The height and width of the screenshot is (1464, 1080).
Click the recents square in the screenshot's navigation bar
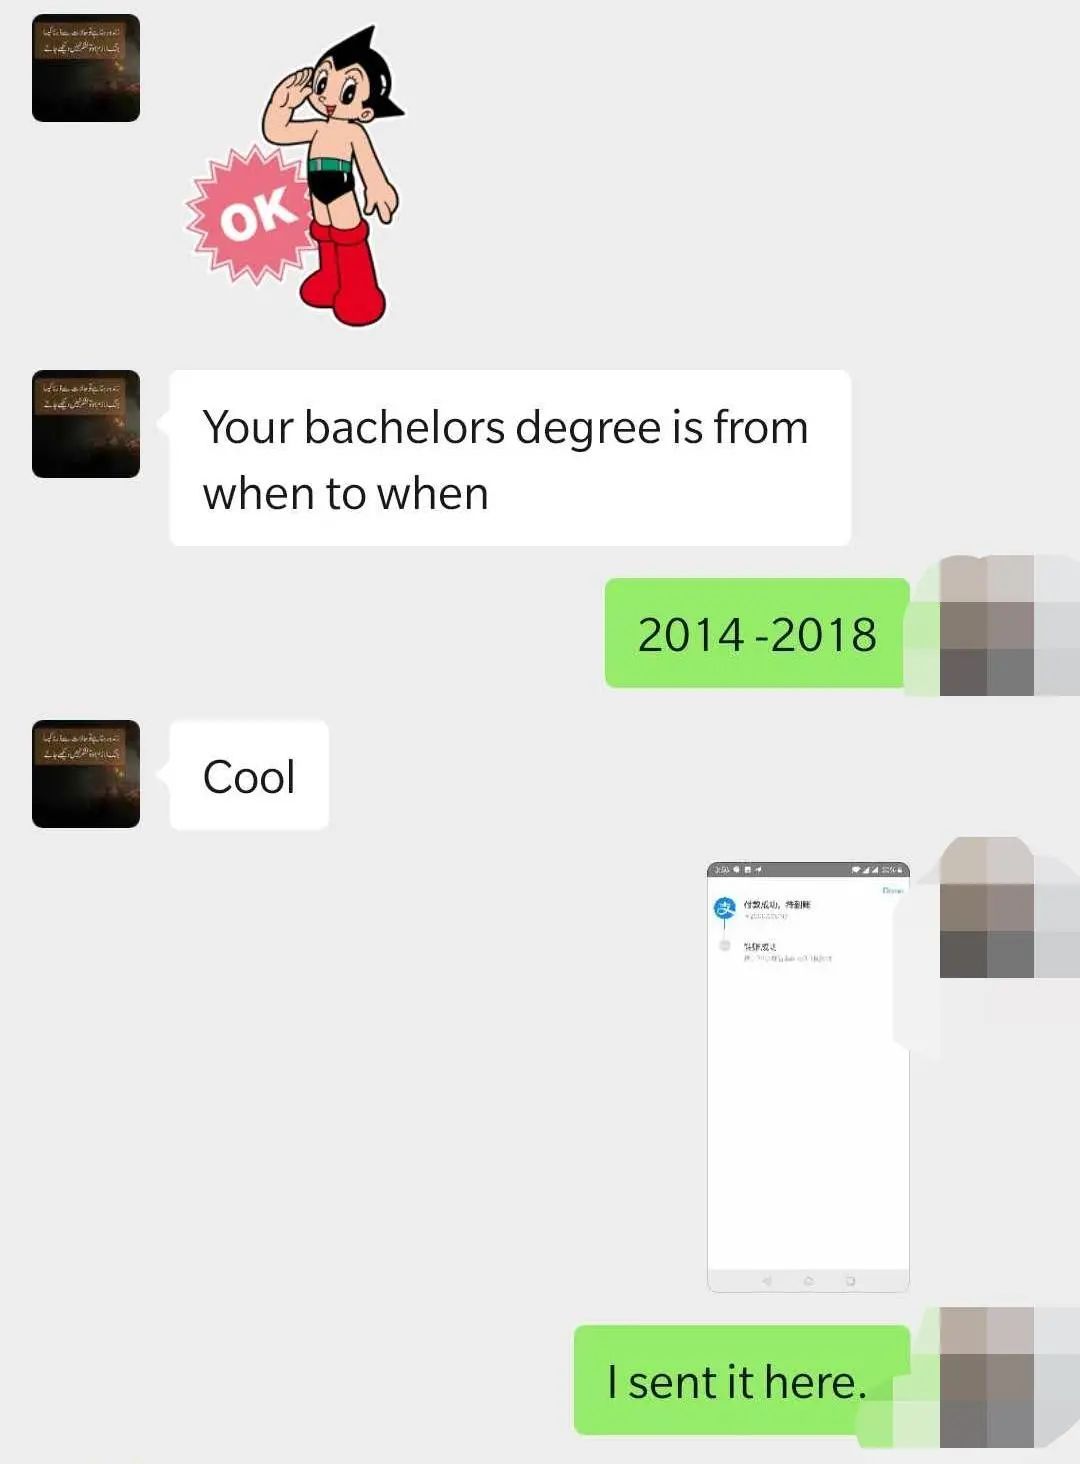click(850, 1281)
